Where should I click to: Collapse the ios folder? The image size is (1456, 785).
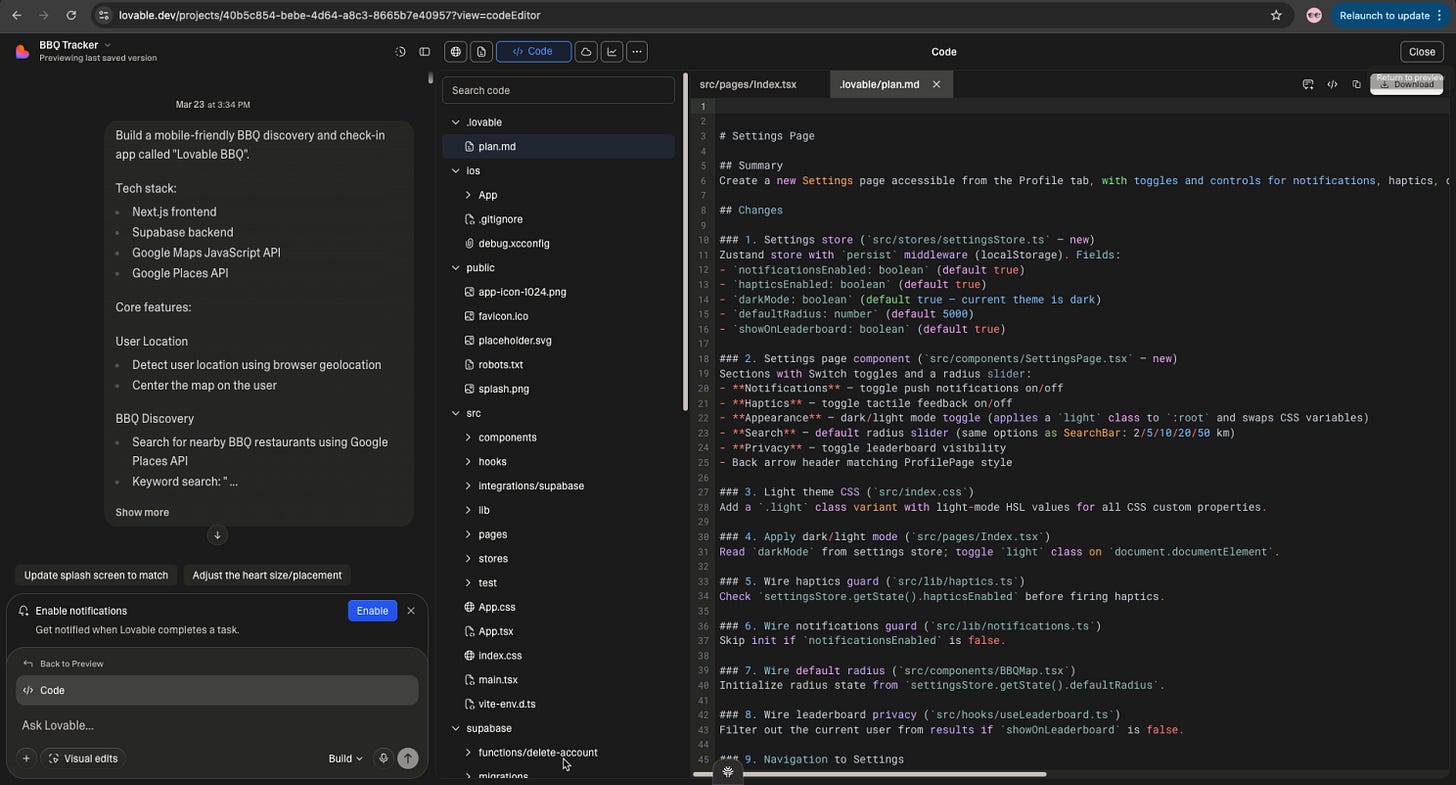click(456, 171)
